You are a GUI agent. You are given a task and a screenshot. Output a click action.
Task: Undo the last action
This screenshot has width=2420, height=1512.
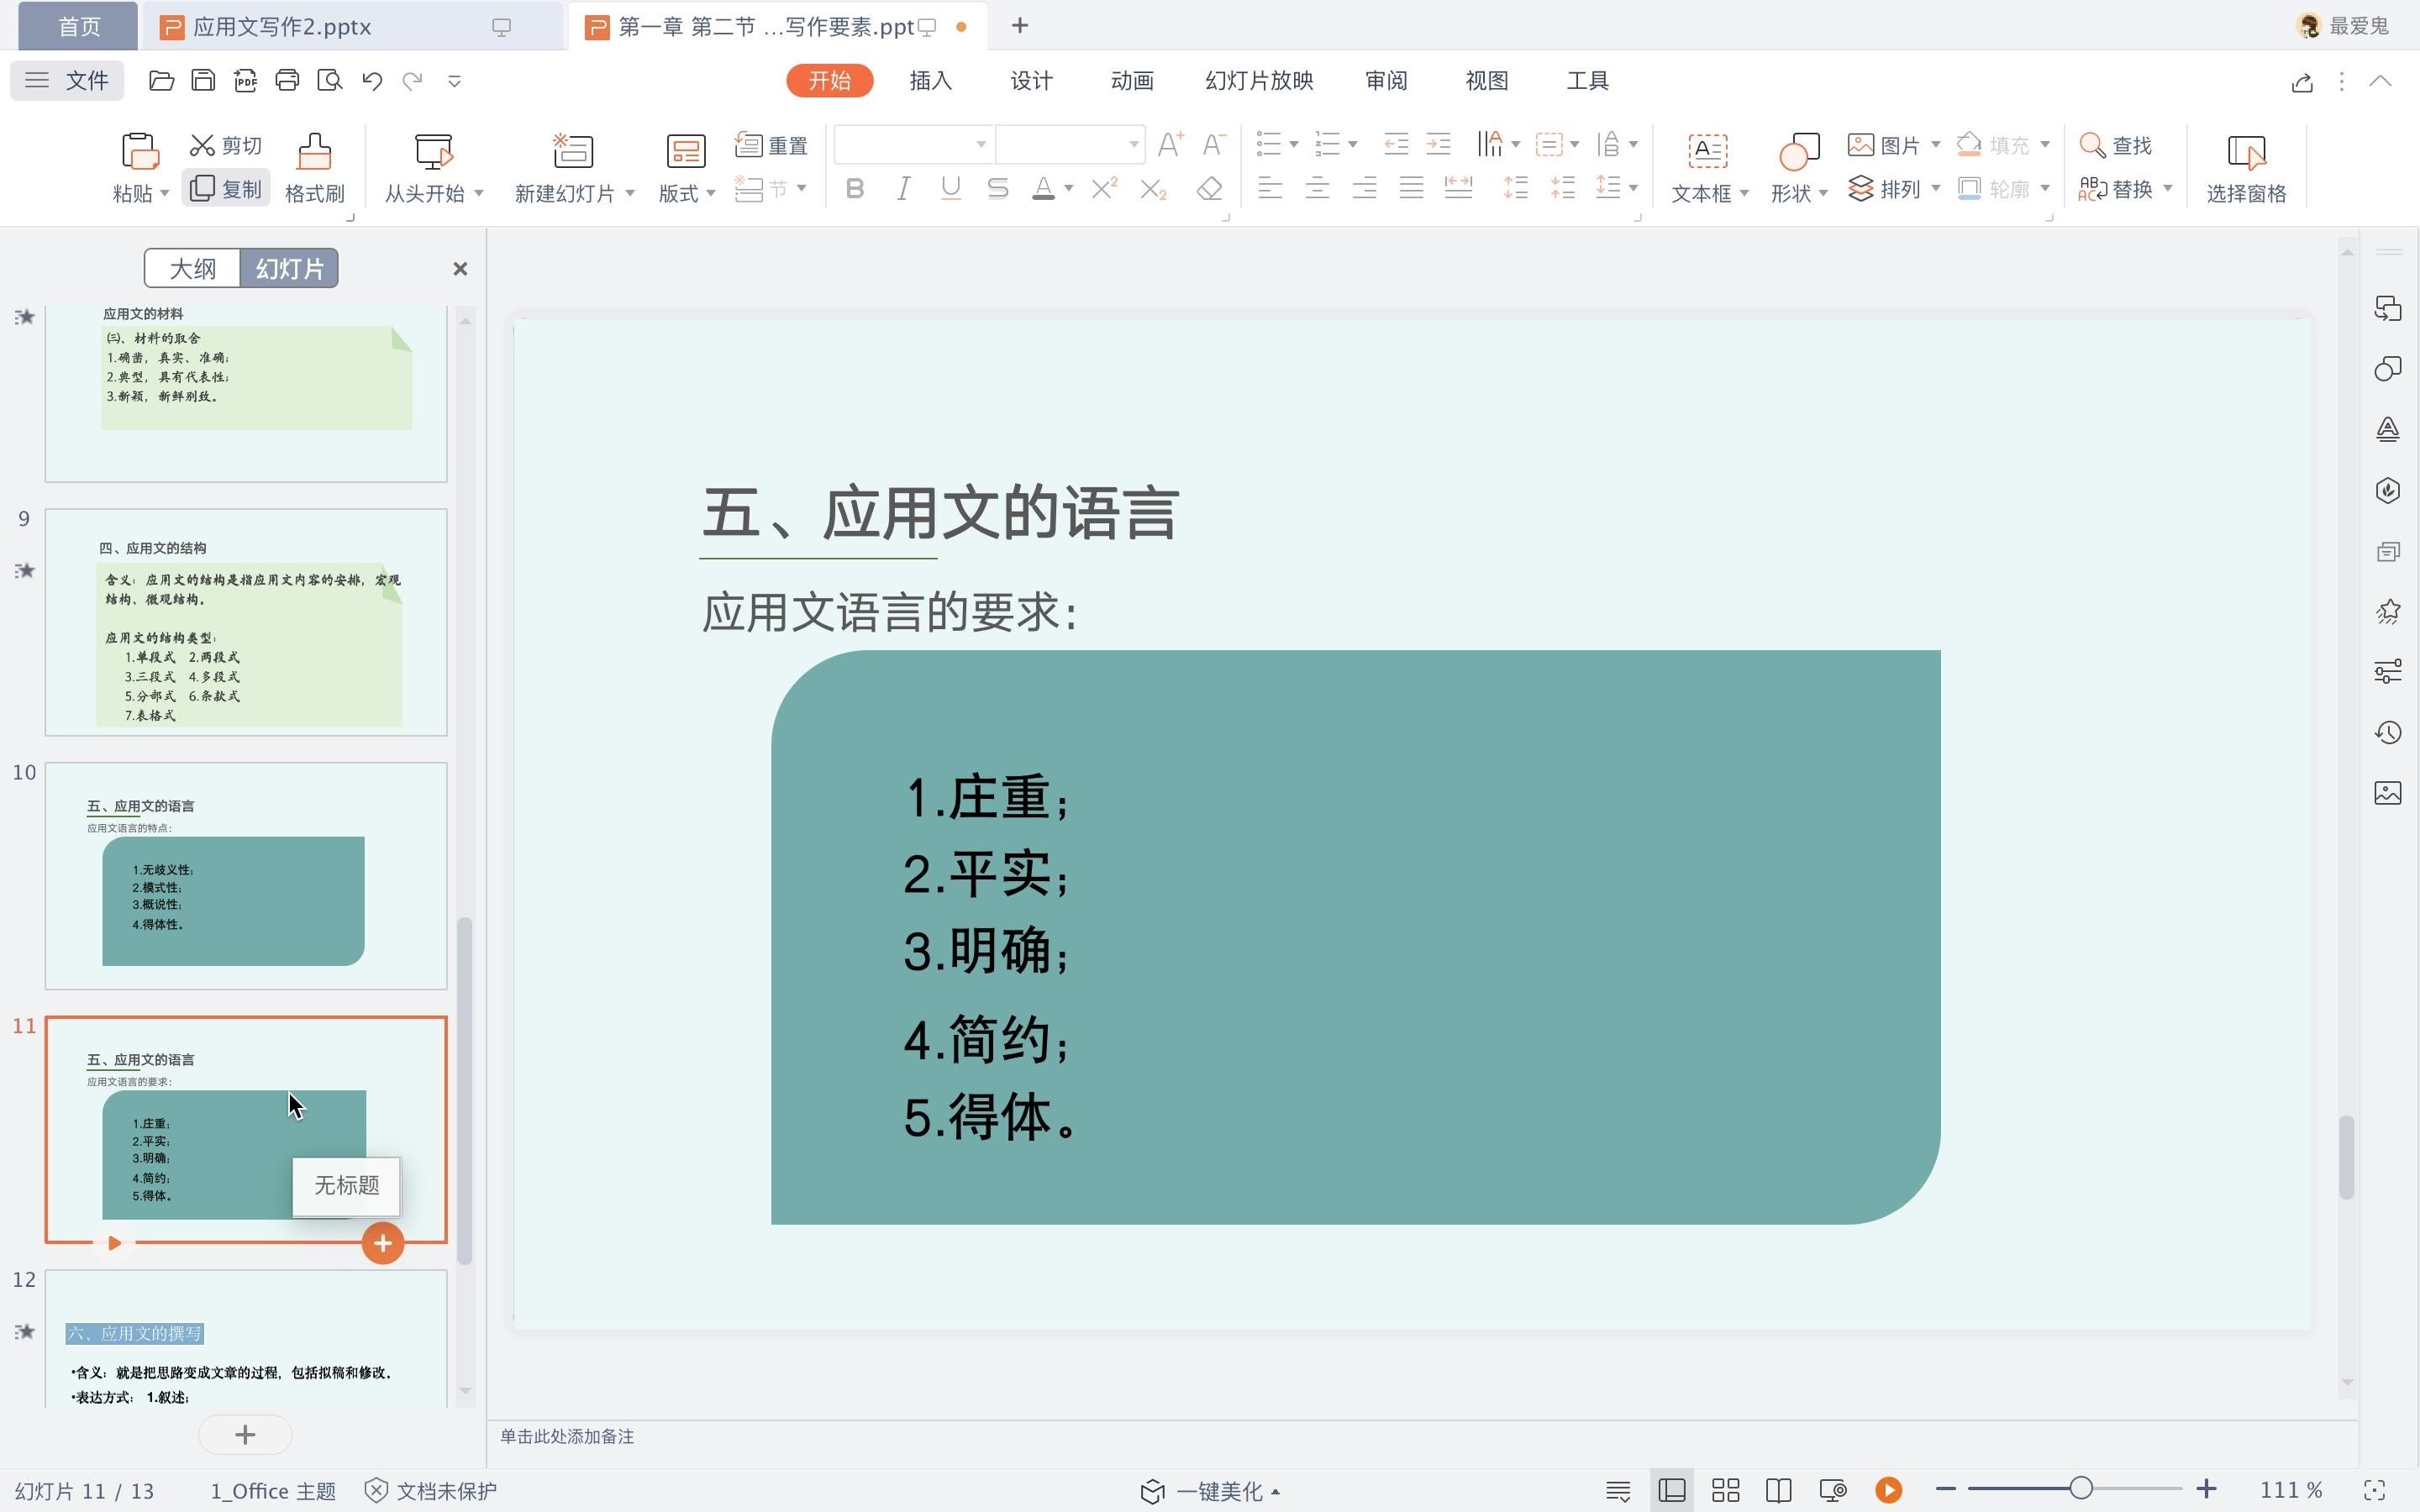pyautogui.click(x=372, y=81)
